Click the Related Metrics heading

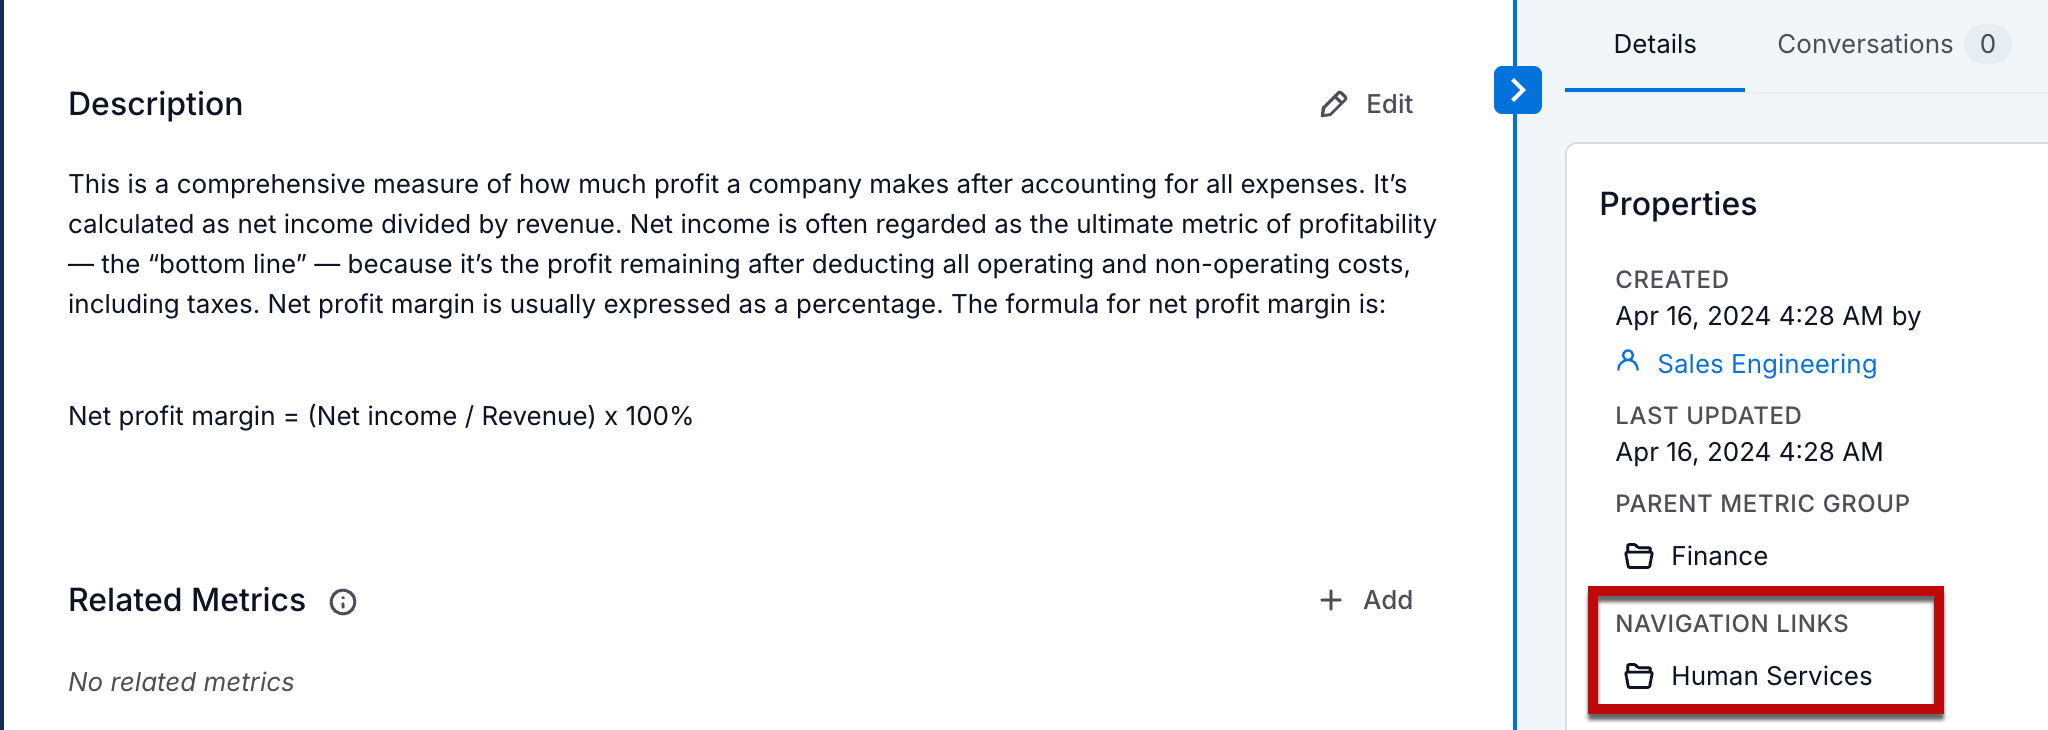187,600
